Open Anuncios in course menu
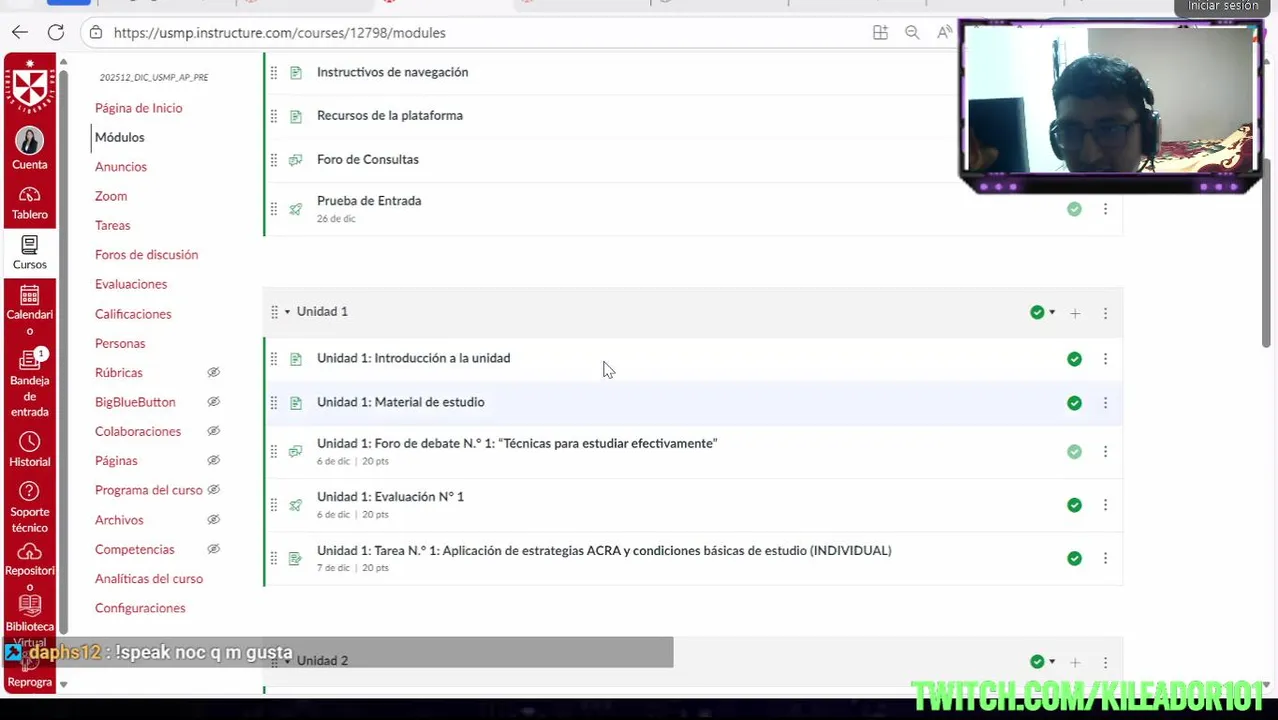1278x720 pixels. [121, 167]
